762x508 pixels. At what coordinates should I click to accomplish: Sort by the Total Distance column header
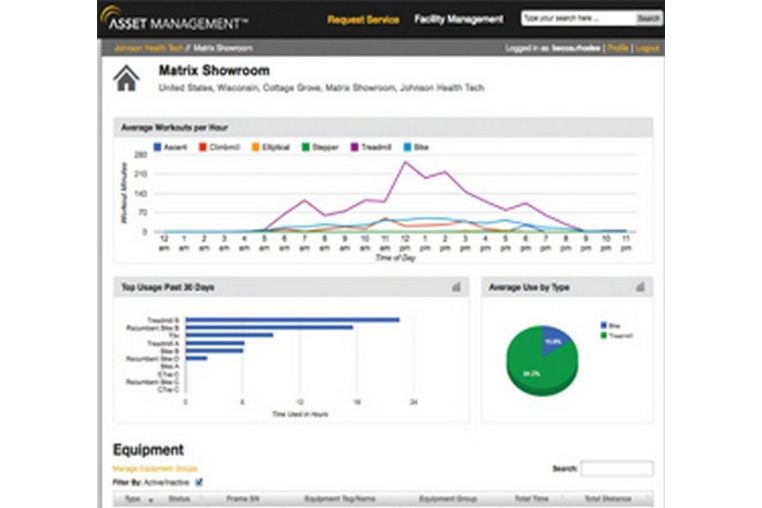[x=607, y=499]
